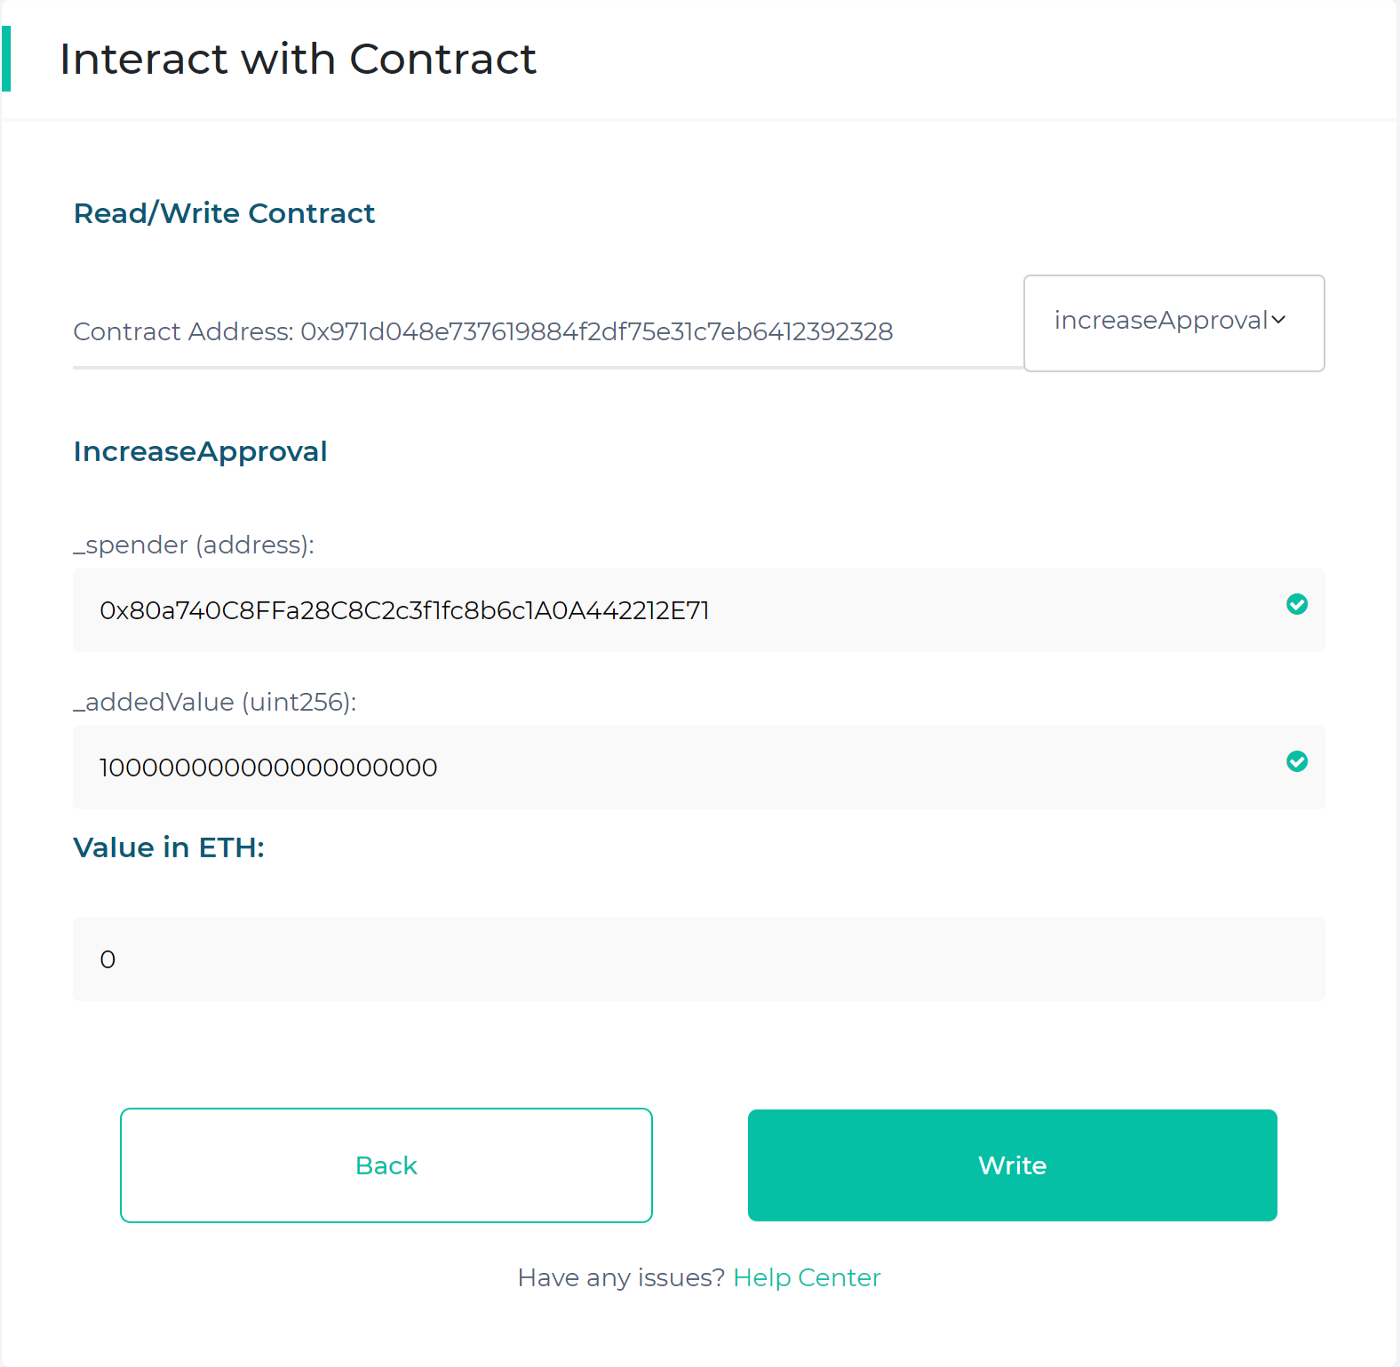Click the _spender (address) label
This screenshot has width=1400, height=1367.
(194, 545)
